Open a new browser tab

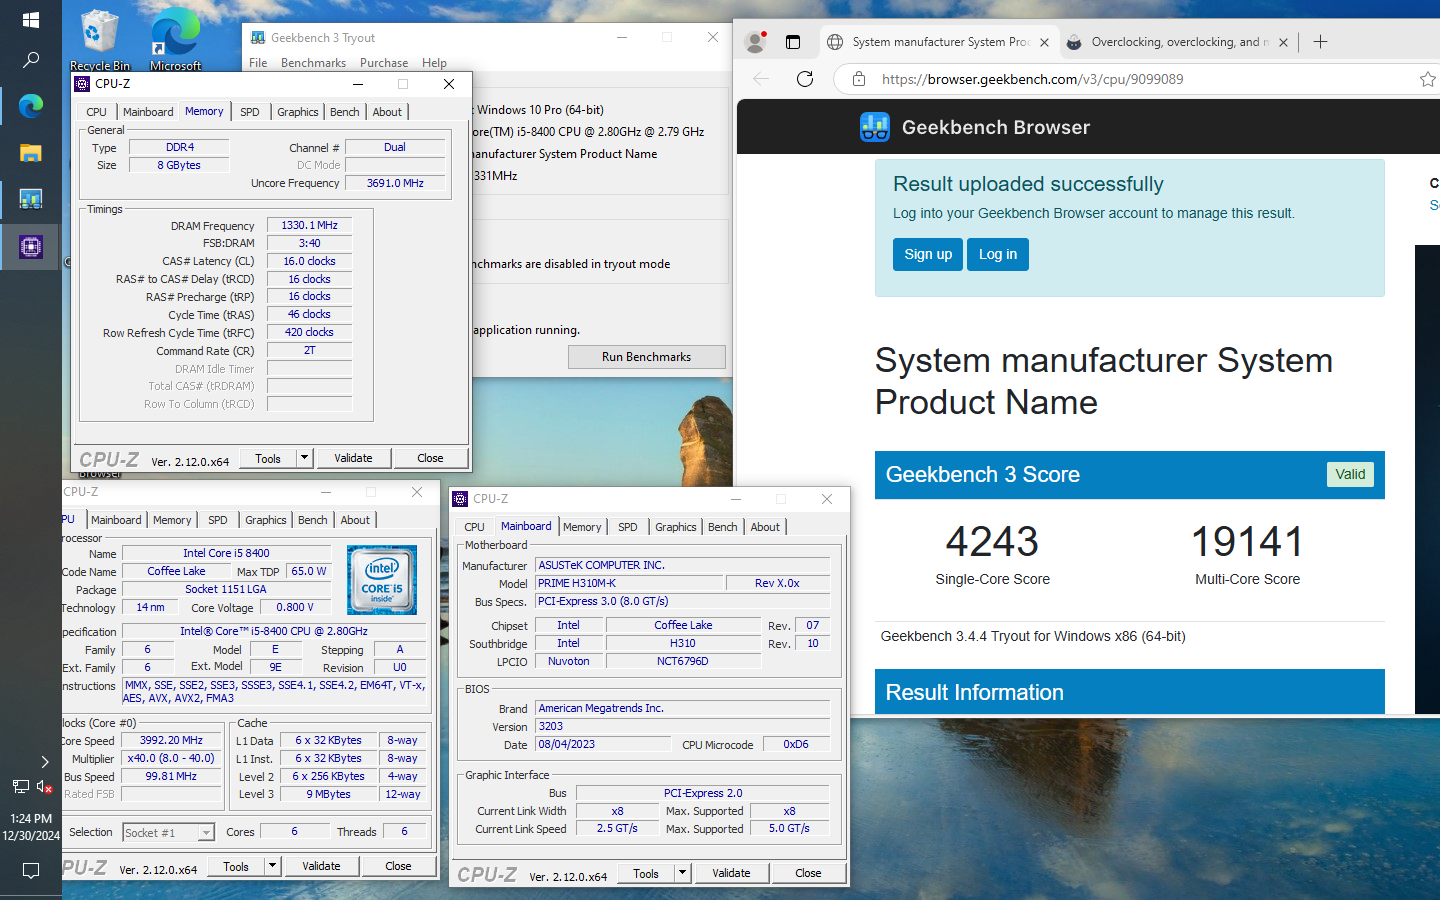coord(1320,42)
